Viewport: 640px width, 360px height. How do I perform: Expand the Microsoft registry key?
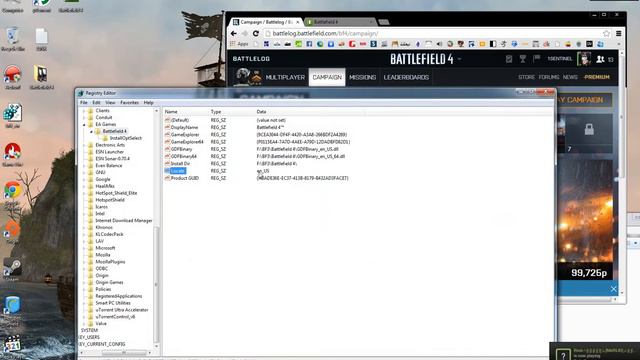point(84,248)
